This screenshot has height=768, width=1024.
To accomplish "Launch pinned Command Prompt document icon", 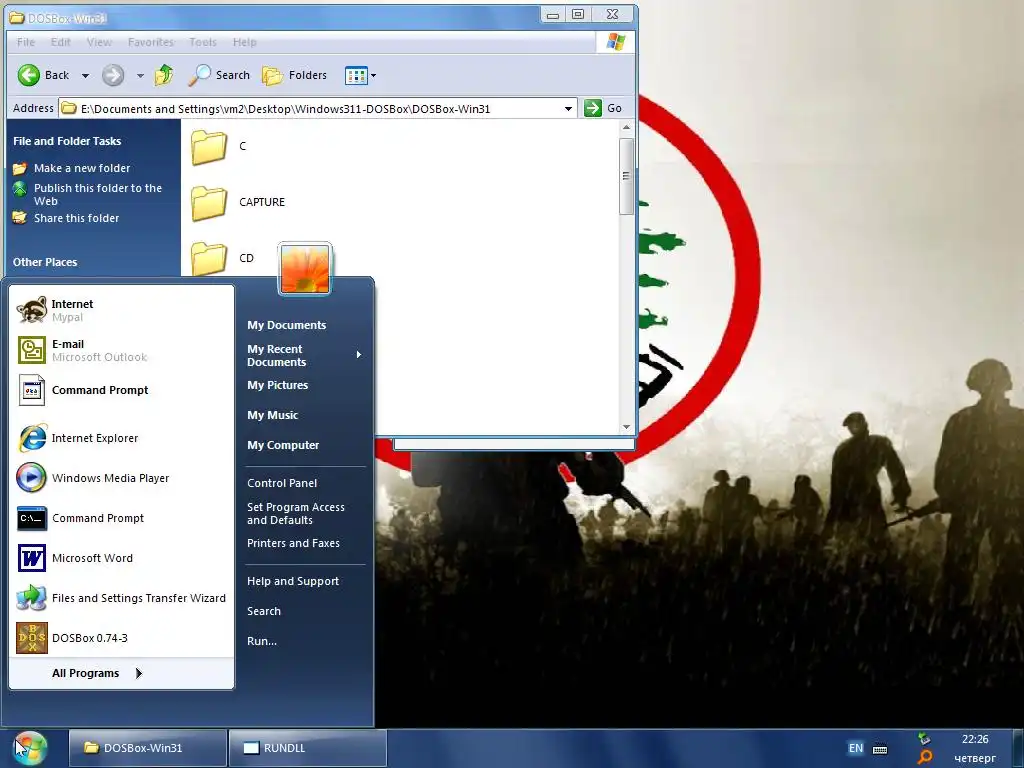I will [31, 390].
